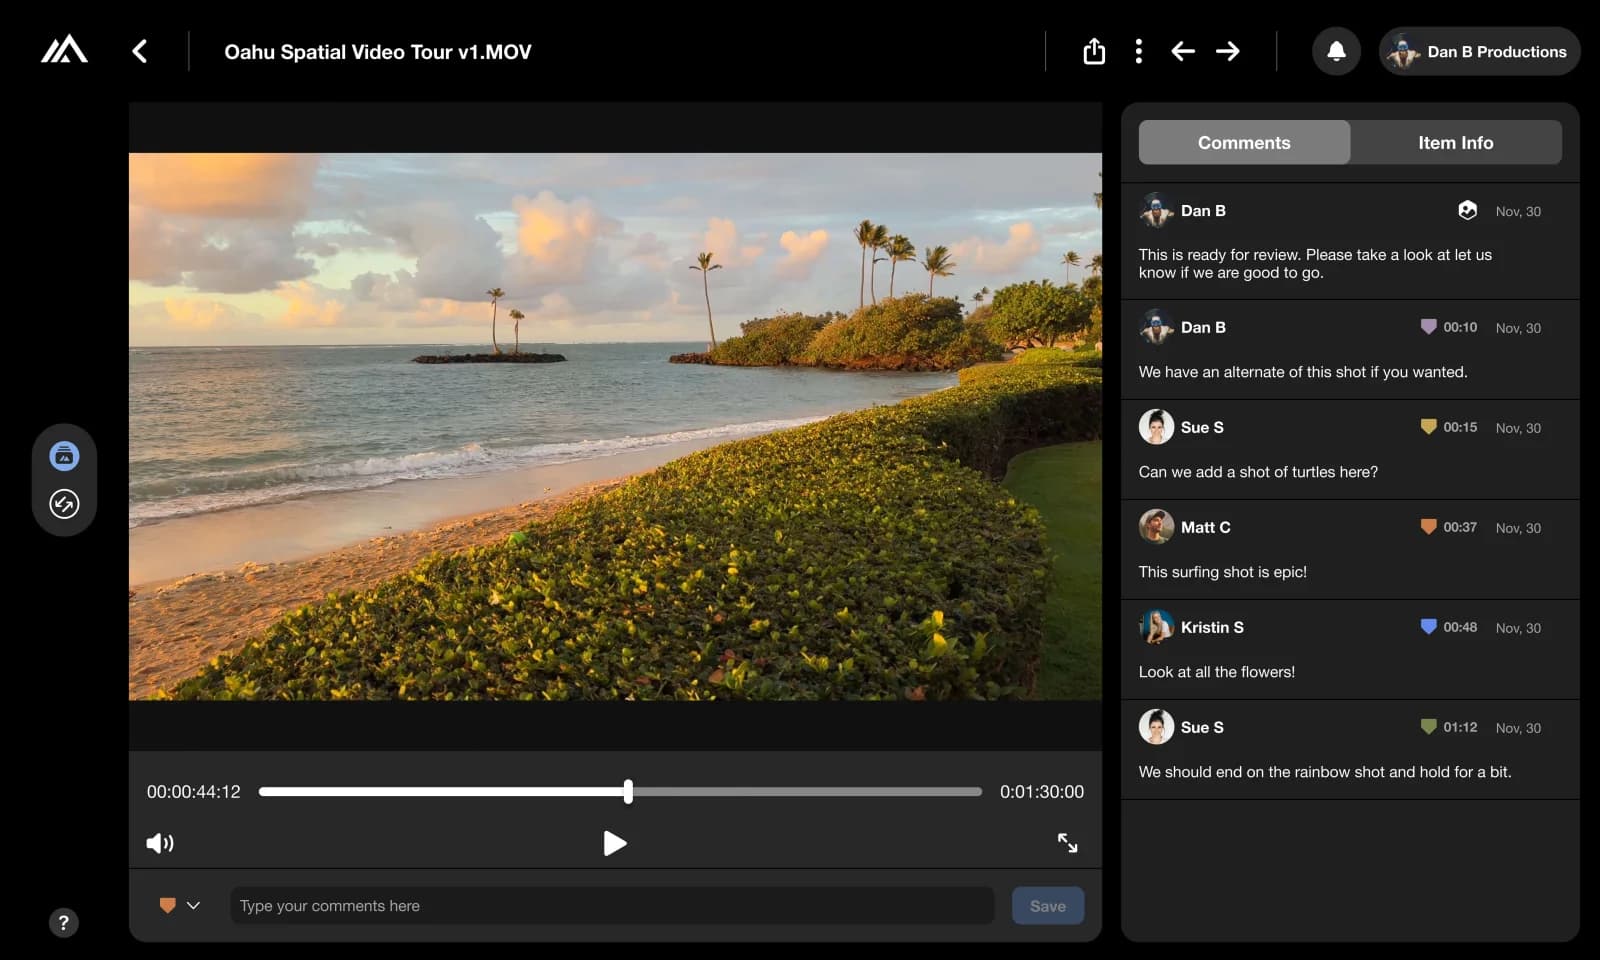Toggle the spatial video view icon
The width and height of the screenshot is (1600, 960).
[64, 456]
